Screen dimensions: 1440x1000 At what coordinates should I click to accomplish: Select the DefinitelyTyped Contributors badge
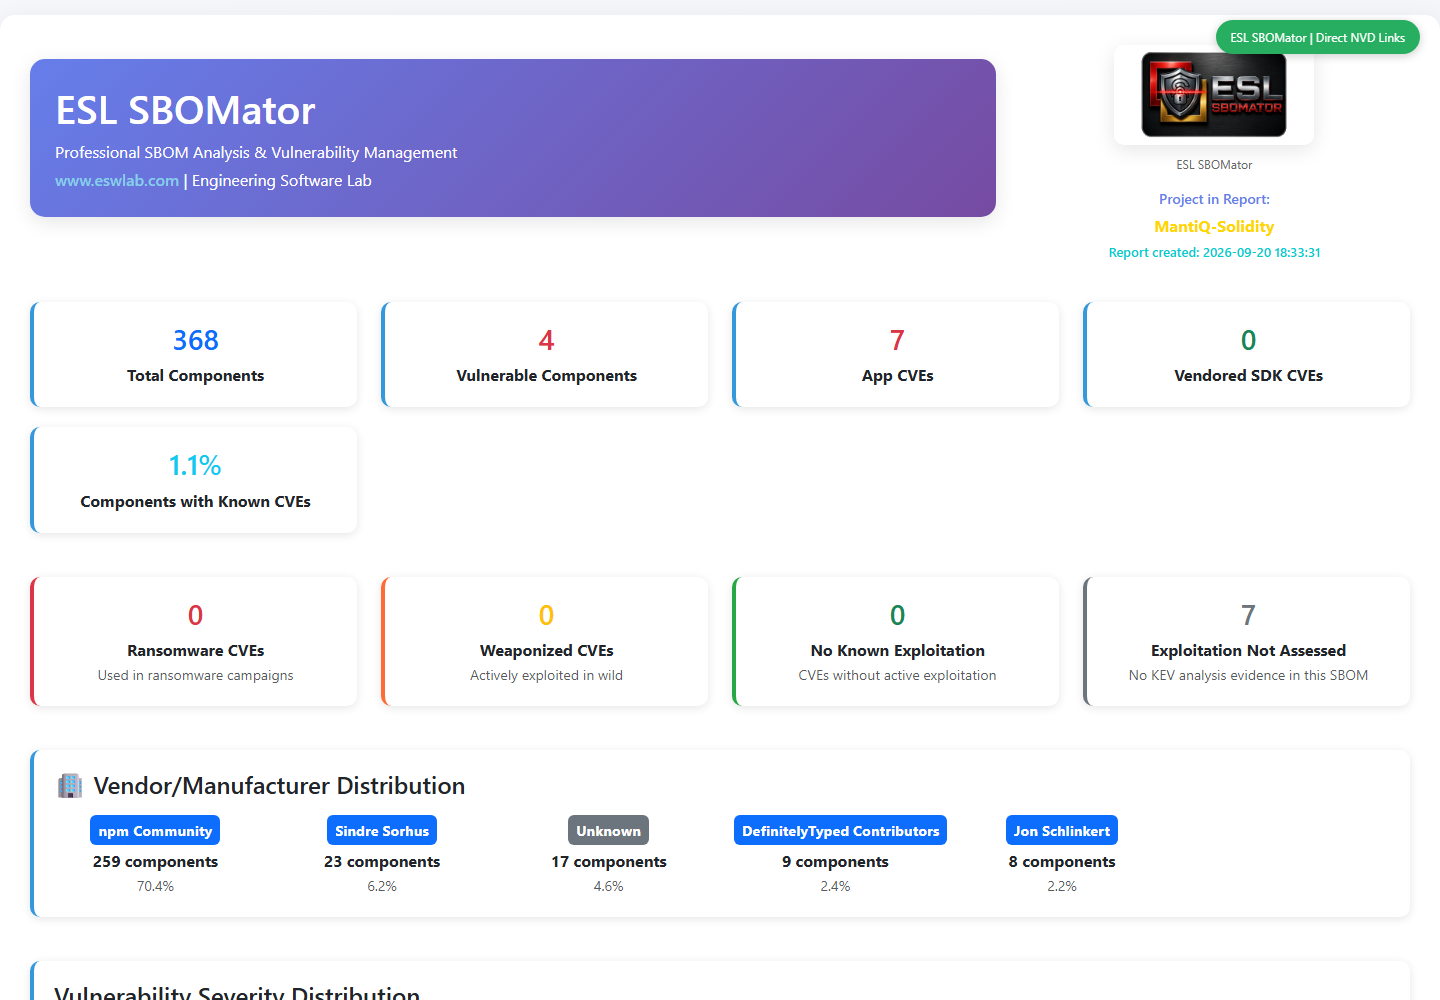tap(840, 831)
